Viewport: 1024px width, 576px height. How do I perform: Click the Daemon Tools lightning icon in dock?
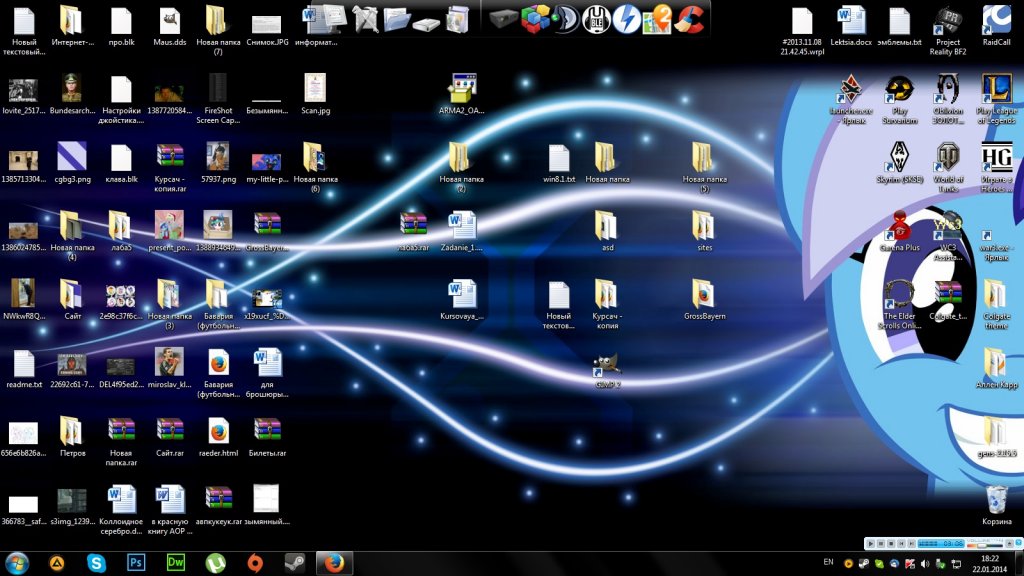click(x=626, y=17)
